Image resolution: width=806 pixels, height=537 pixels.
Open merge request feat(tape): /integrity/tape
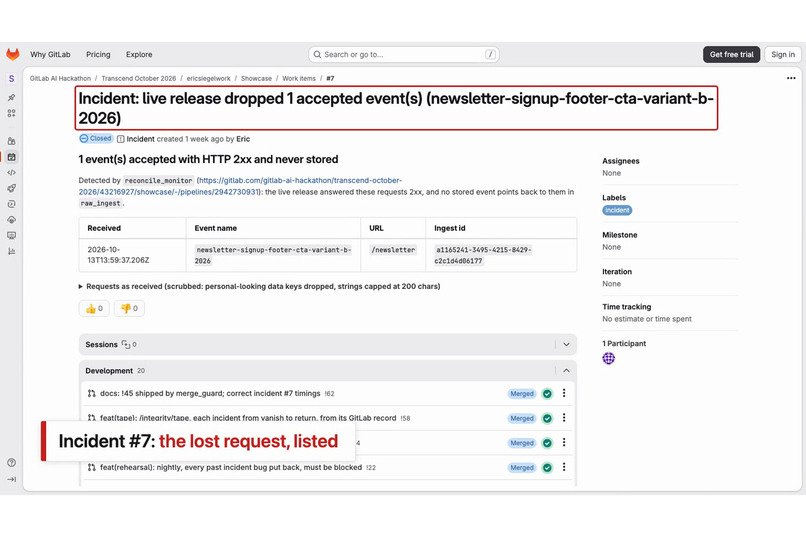click(248, 418)
